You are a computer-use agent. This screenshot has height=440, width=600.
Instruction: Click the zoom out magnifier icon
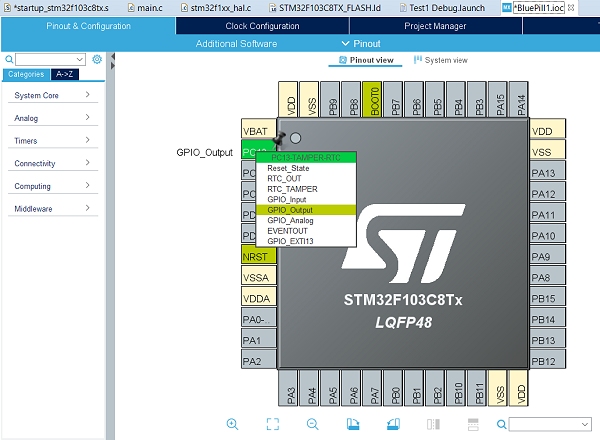312,424
